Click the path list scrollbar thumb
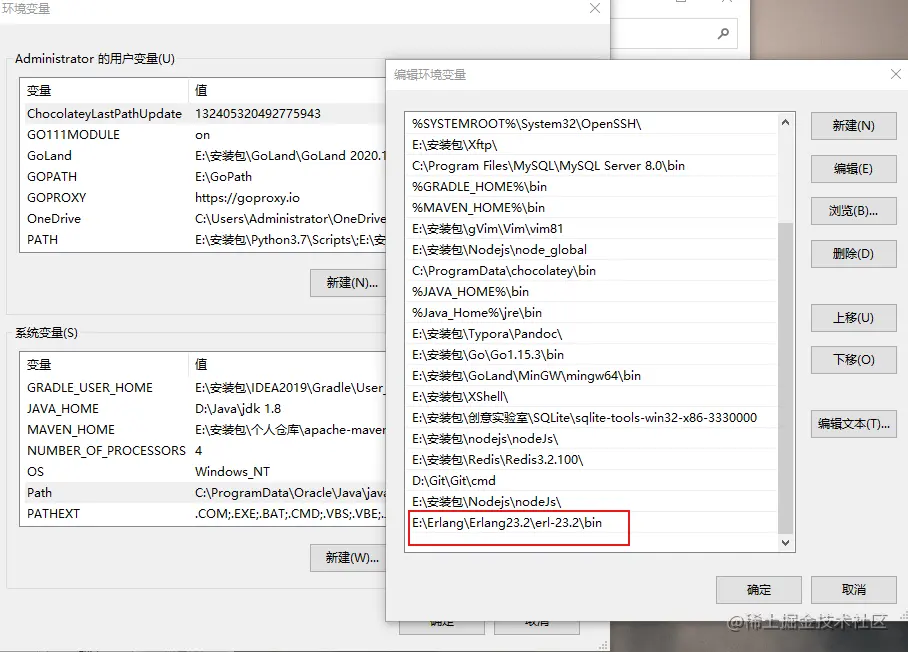 (x=785, y=378)
